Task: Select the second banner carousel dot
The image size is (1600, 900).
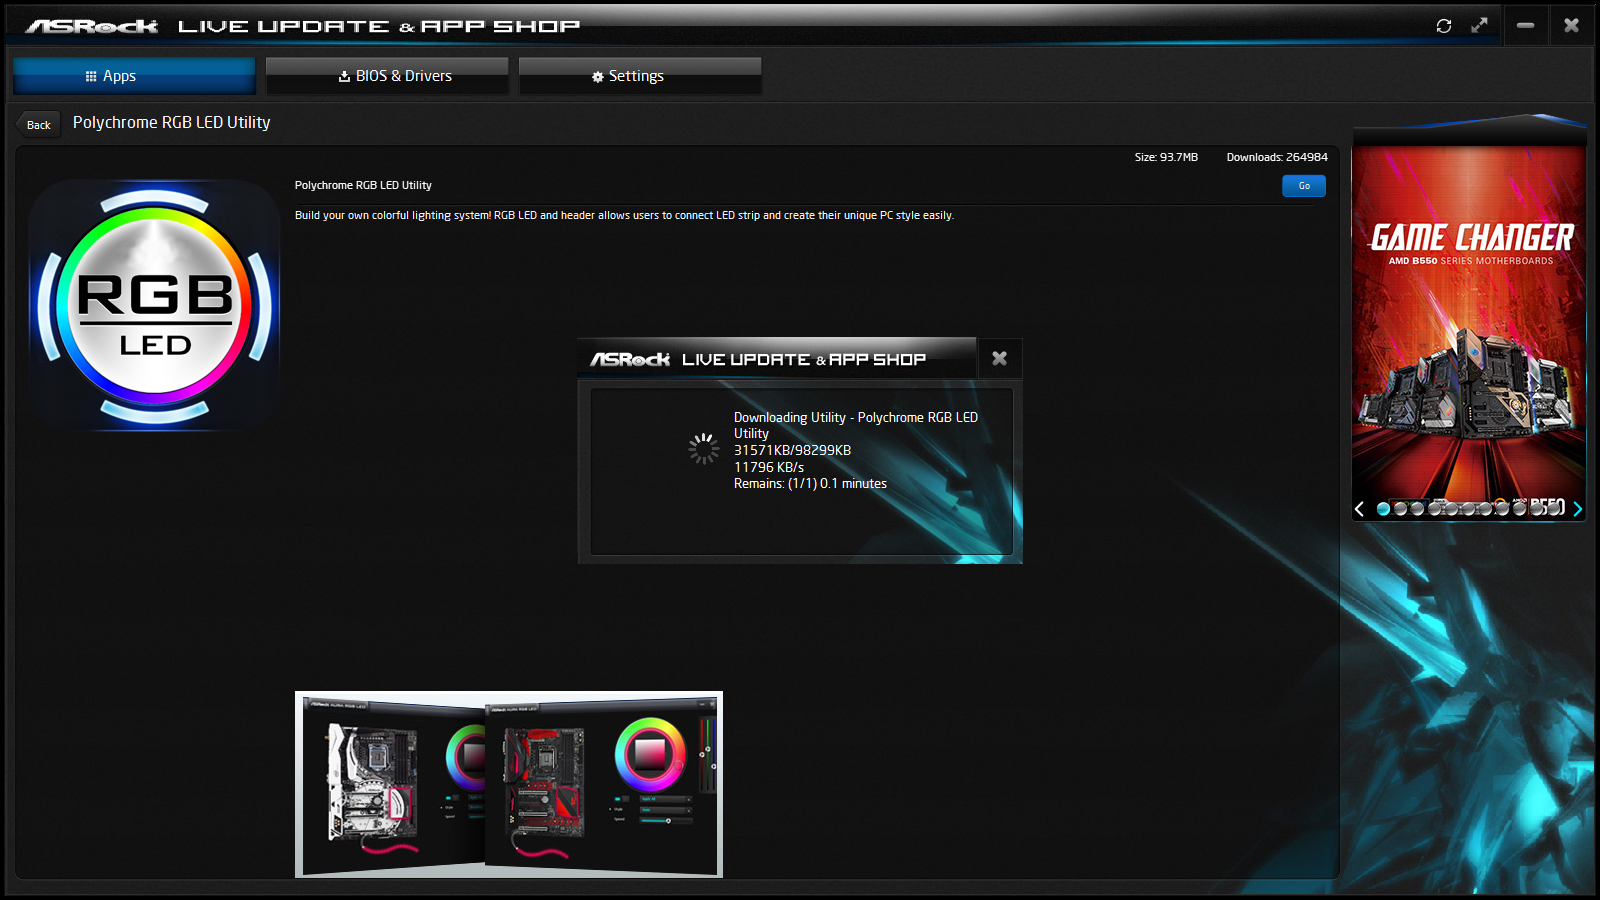Action: click(x=1400, y=509)
